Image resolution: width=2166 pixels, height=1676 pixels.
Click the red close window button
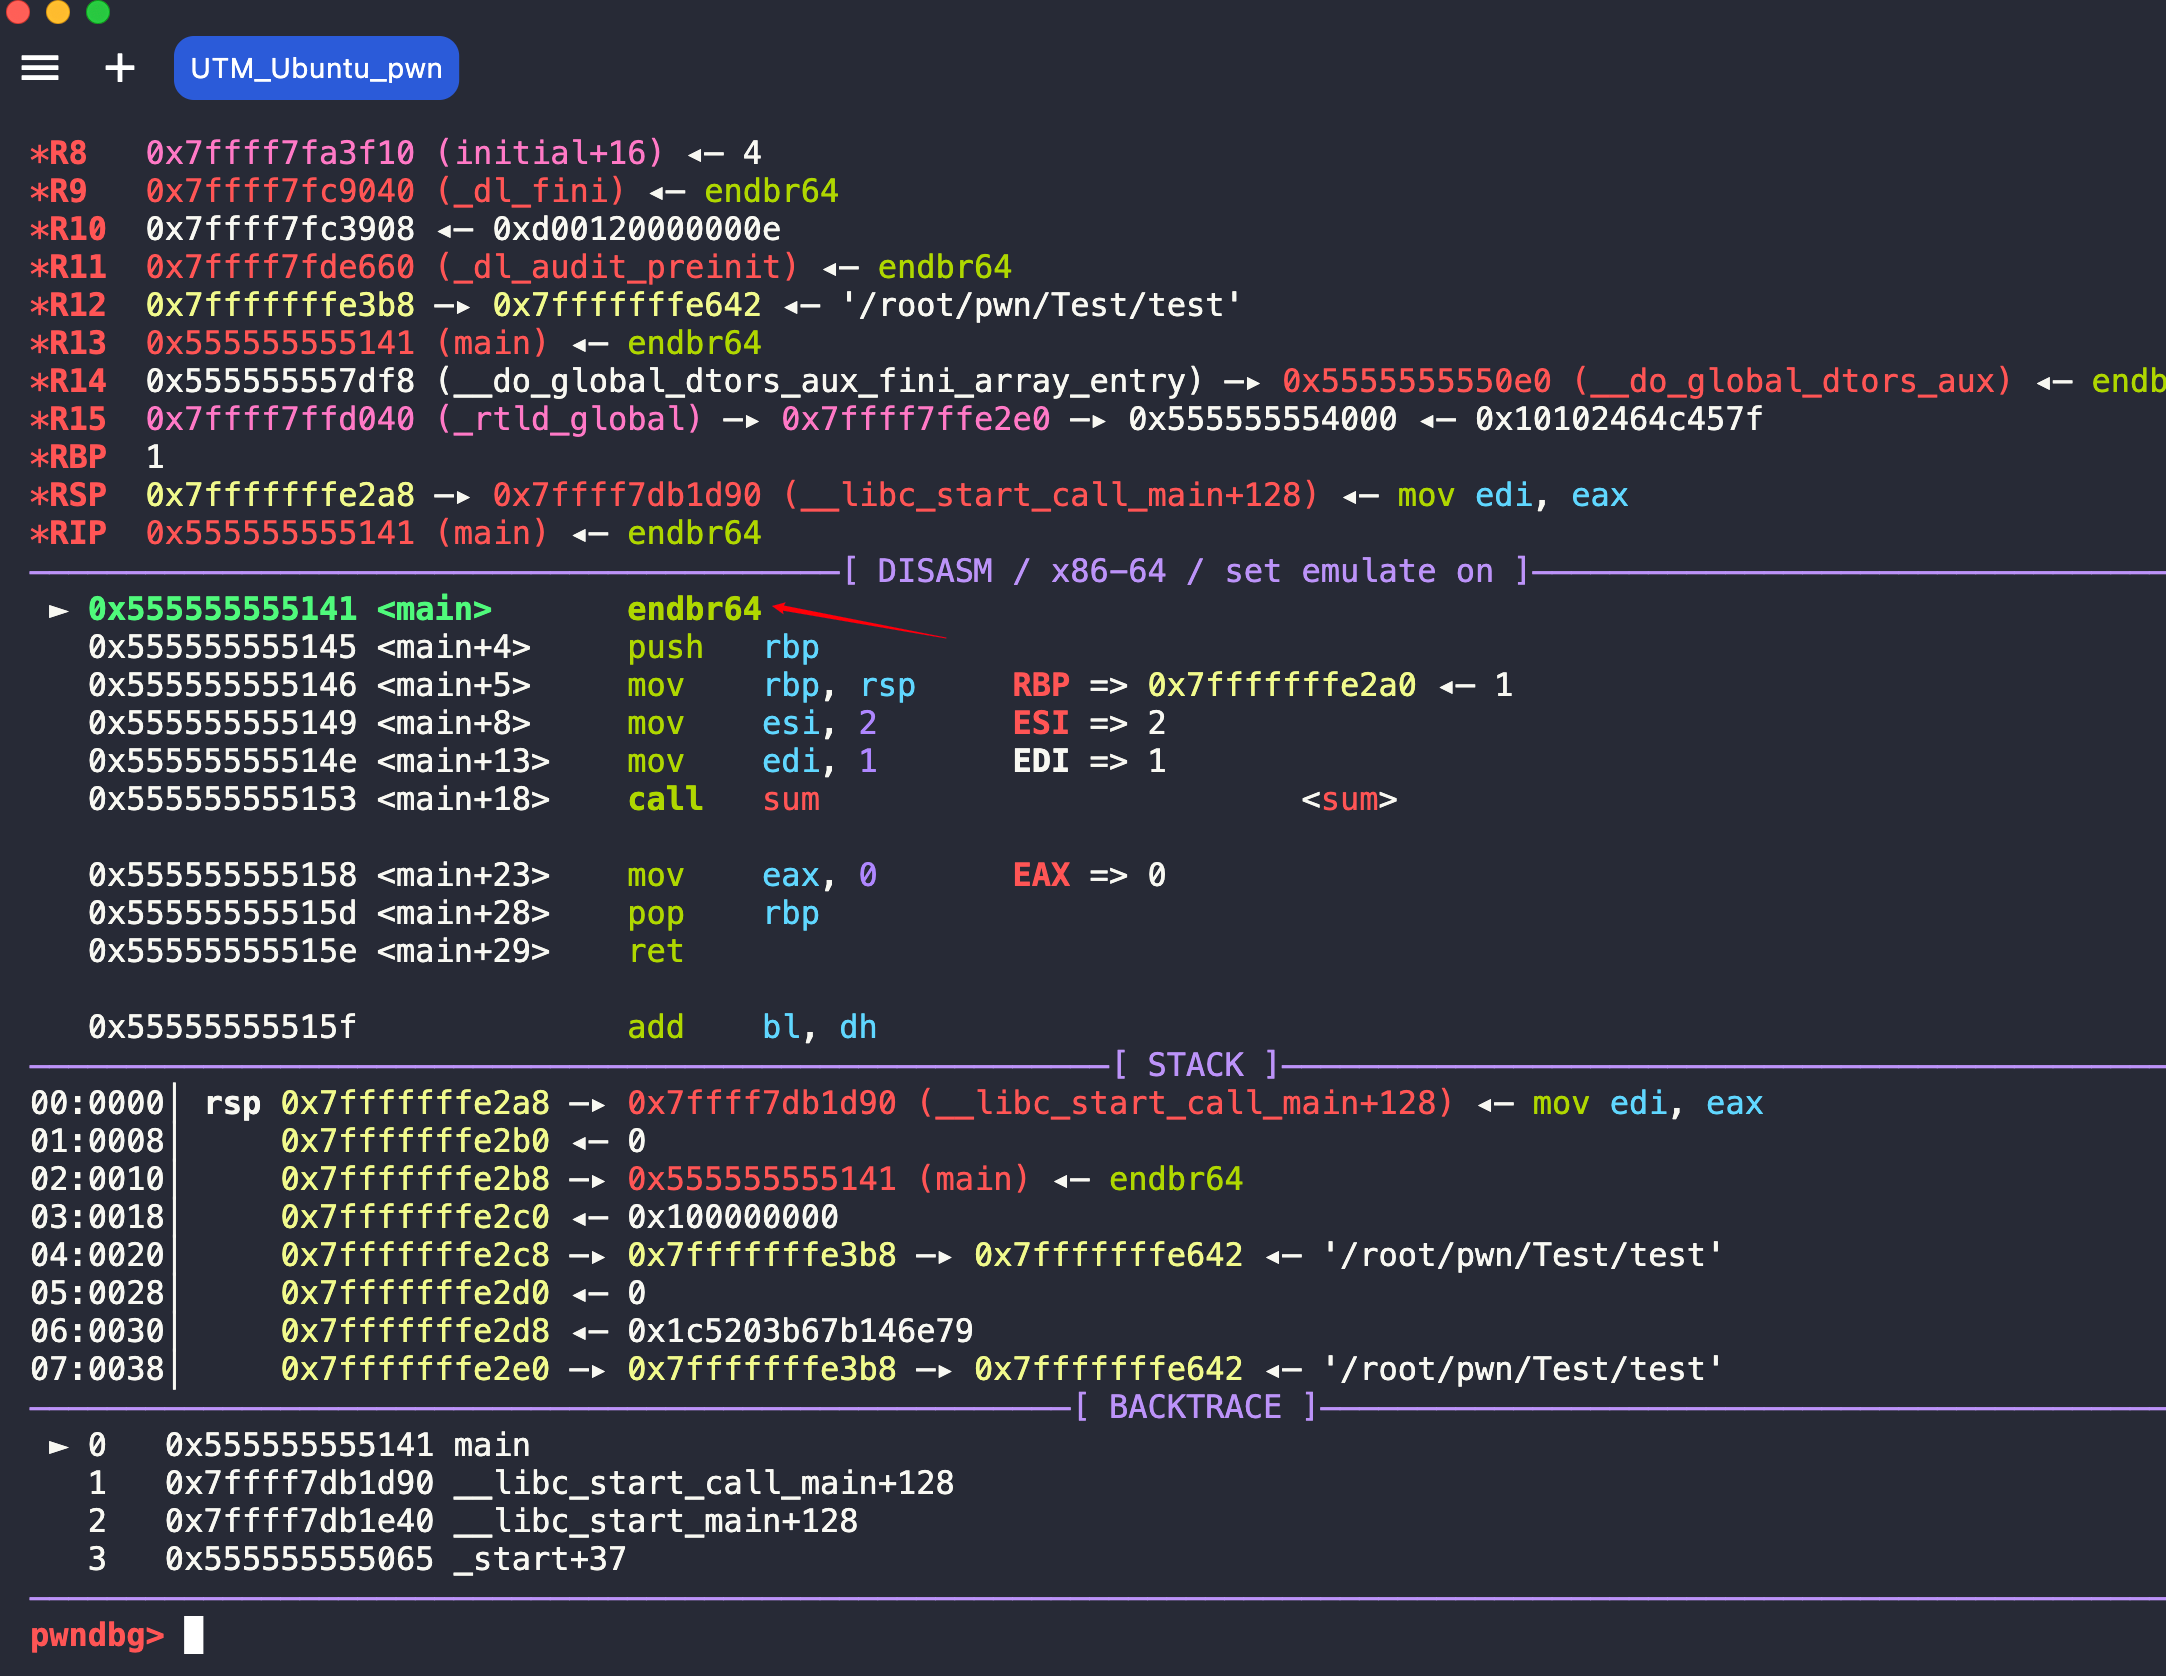(x=17, y=11)
